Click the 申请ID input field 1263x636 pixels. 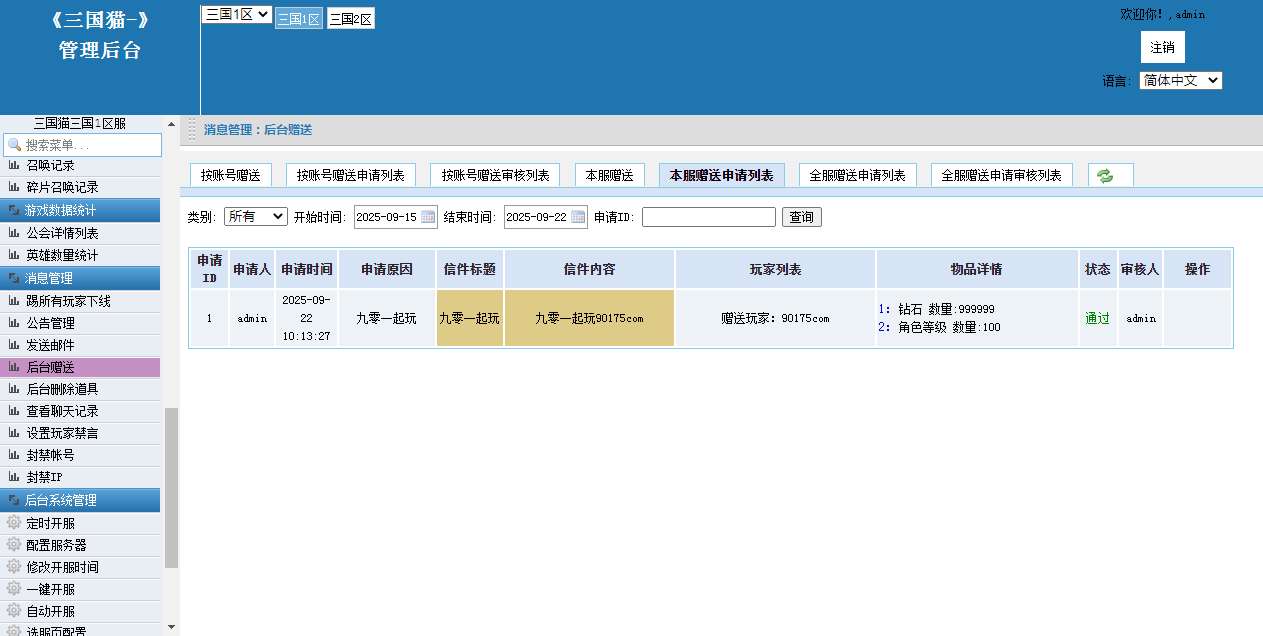[708, 217]
